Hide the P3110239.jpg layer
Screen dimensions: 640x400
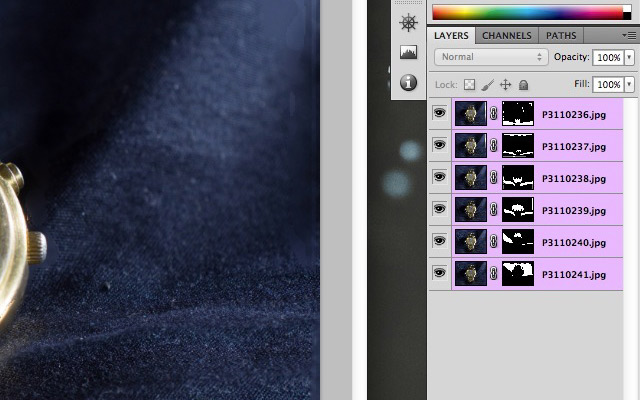click(x=440, y=209)
